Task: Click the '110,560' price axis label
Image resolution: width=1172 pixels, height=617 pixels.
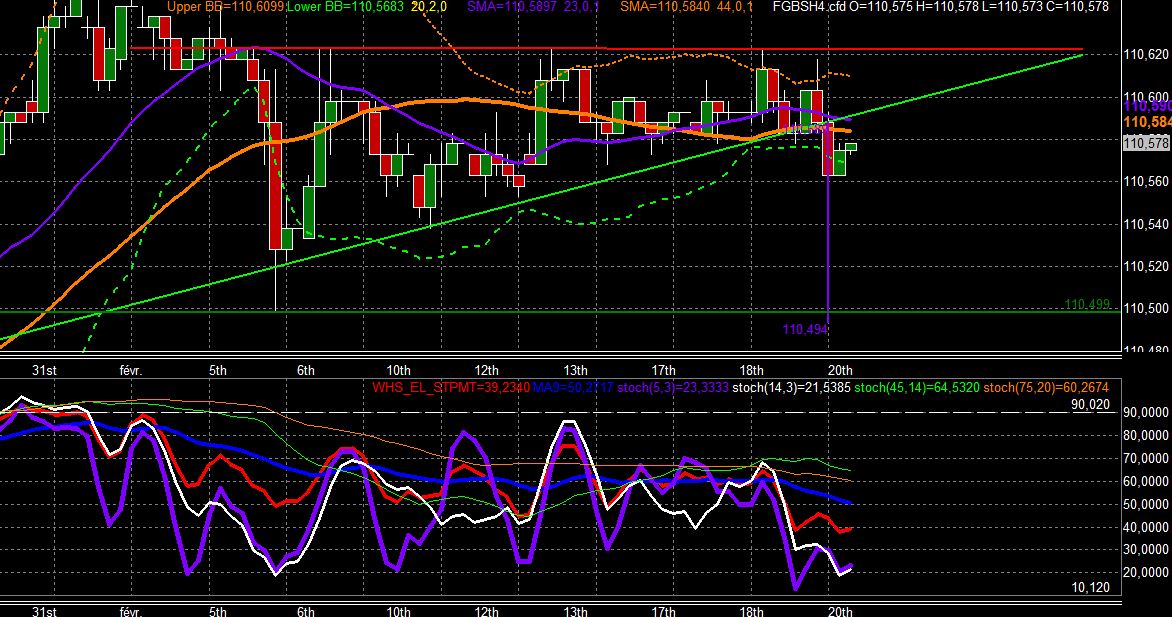Action: 1147,181
